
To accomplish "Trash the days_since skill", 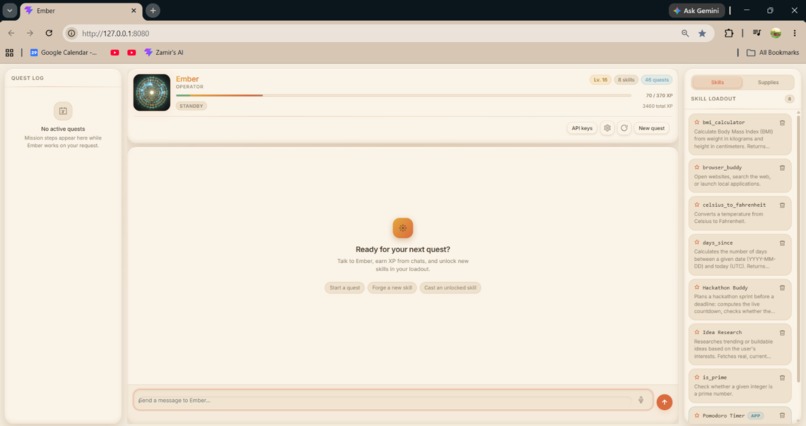I will 782,243.
